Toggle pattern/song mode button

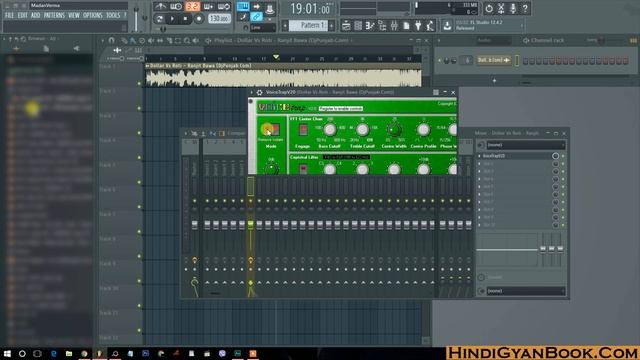(160, 19)
